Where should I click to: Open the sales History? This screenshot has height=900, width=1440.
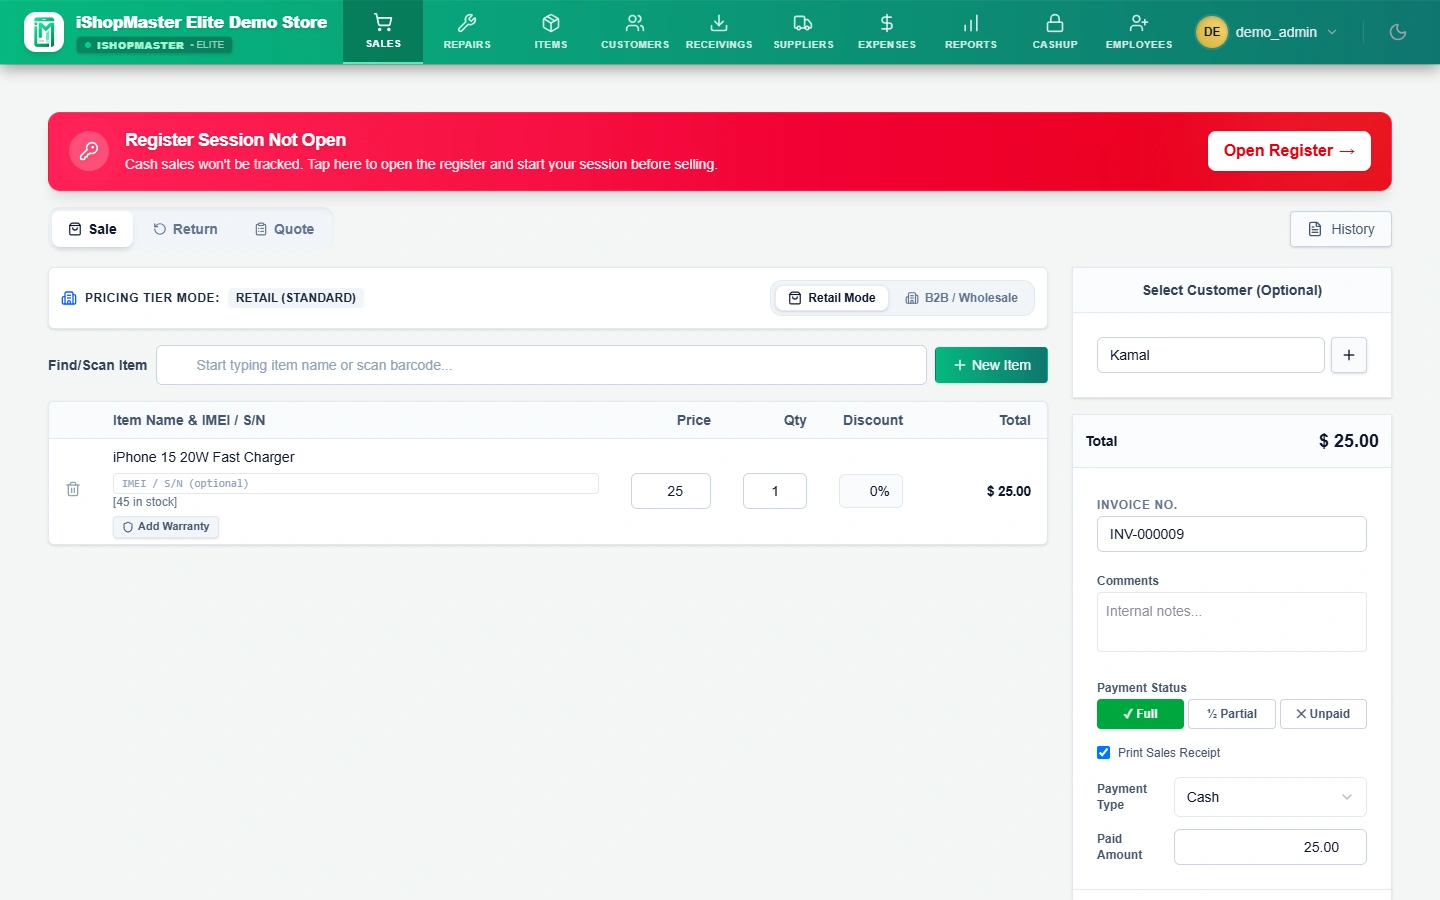(1341, 229)
